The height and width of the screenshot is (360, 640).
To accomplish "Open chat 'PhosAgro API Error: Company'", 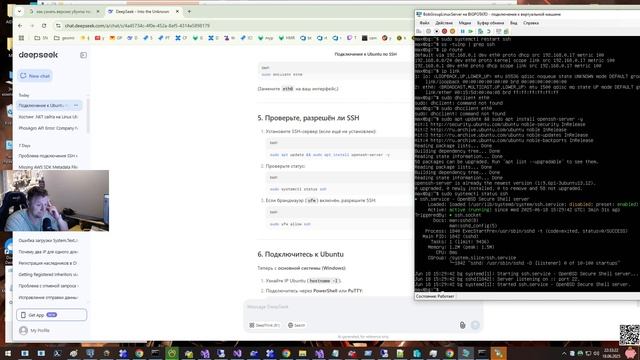I will (x=48, y=128).
